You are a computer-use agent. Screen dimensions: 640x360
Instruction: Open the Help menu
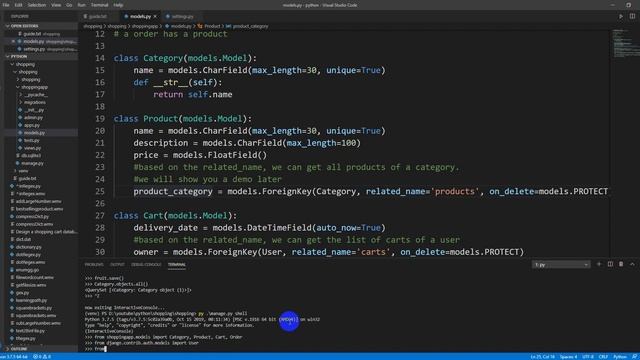pos(118,5)
